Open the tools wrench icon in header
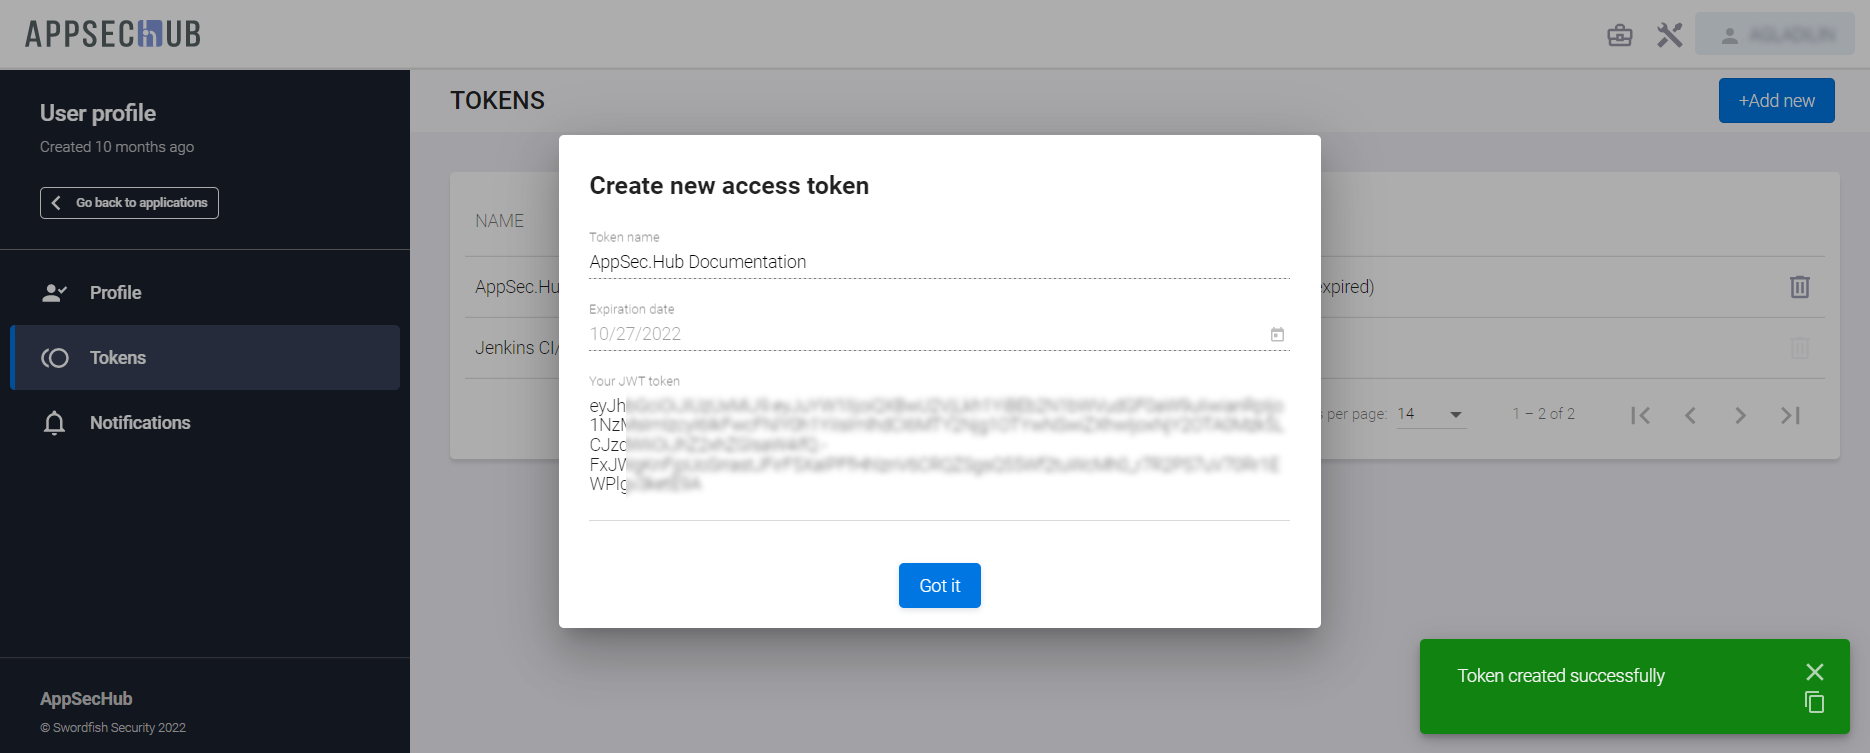The image size is (1870, 753). (x=1669, y=36)
